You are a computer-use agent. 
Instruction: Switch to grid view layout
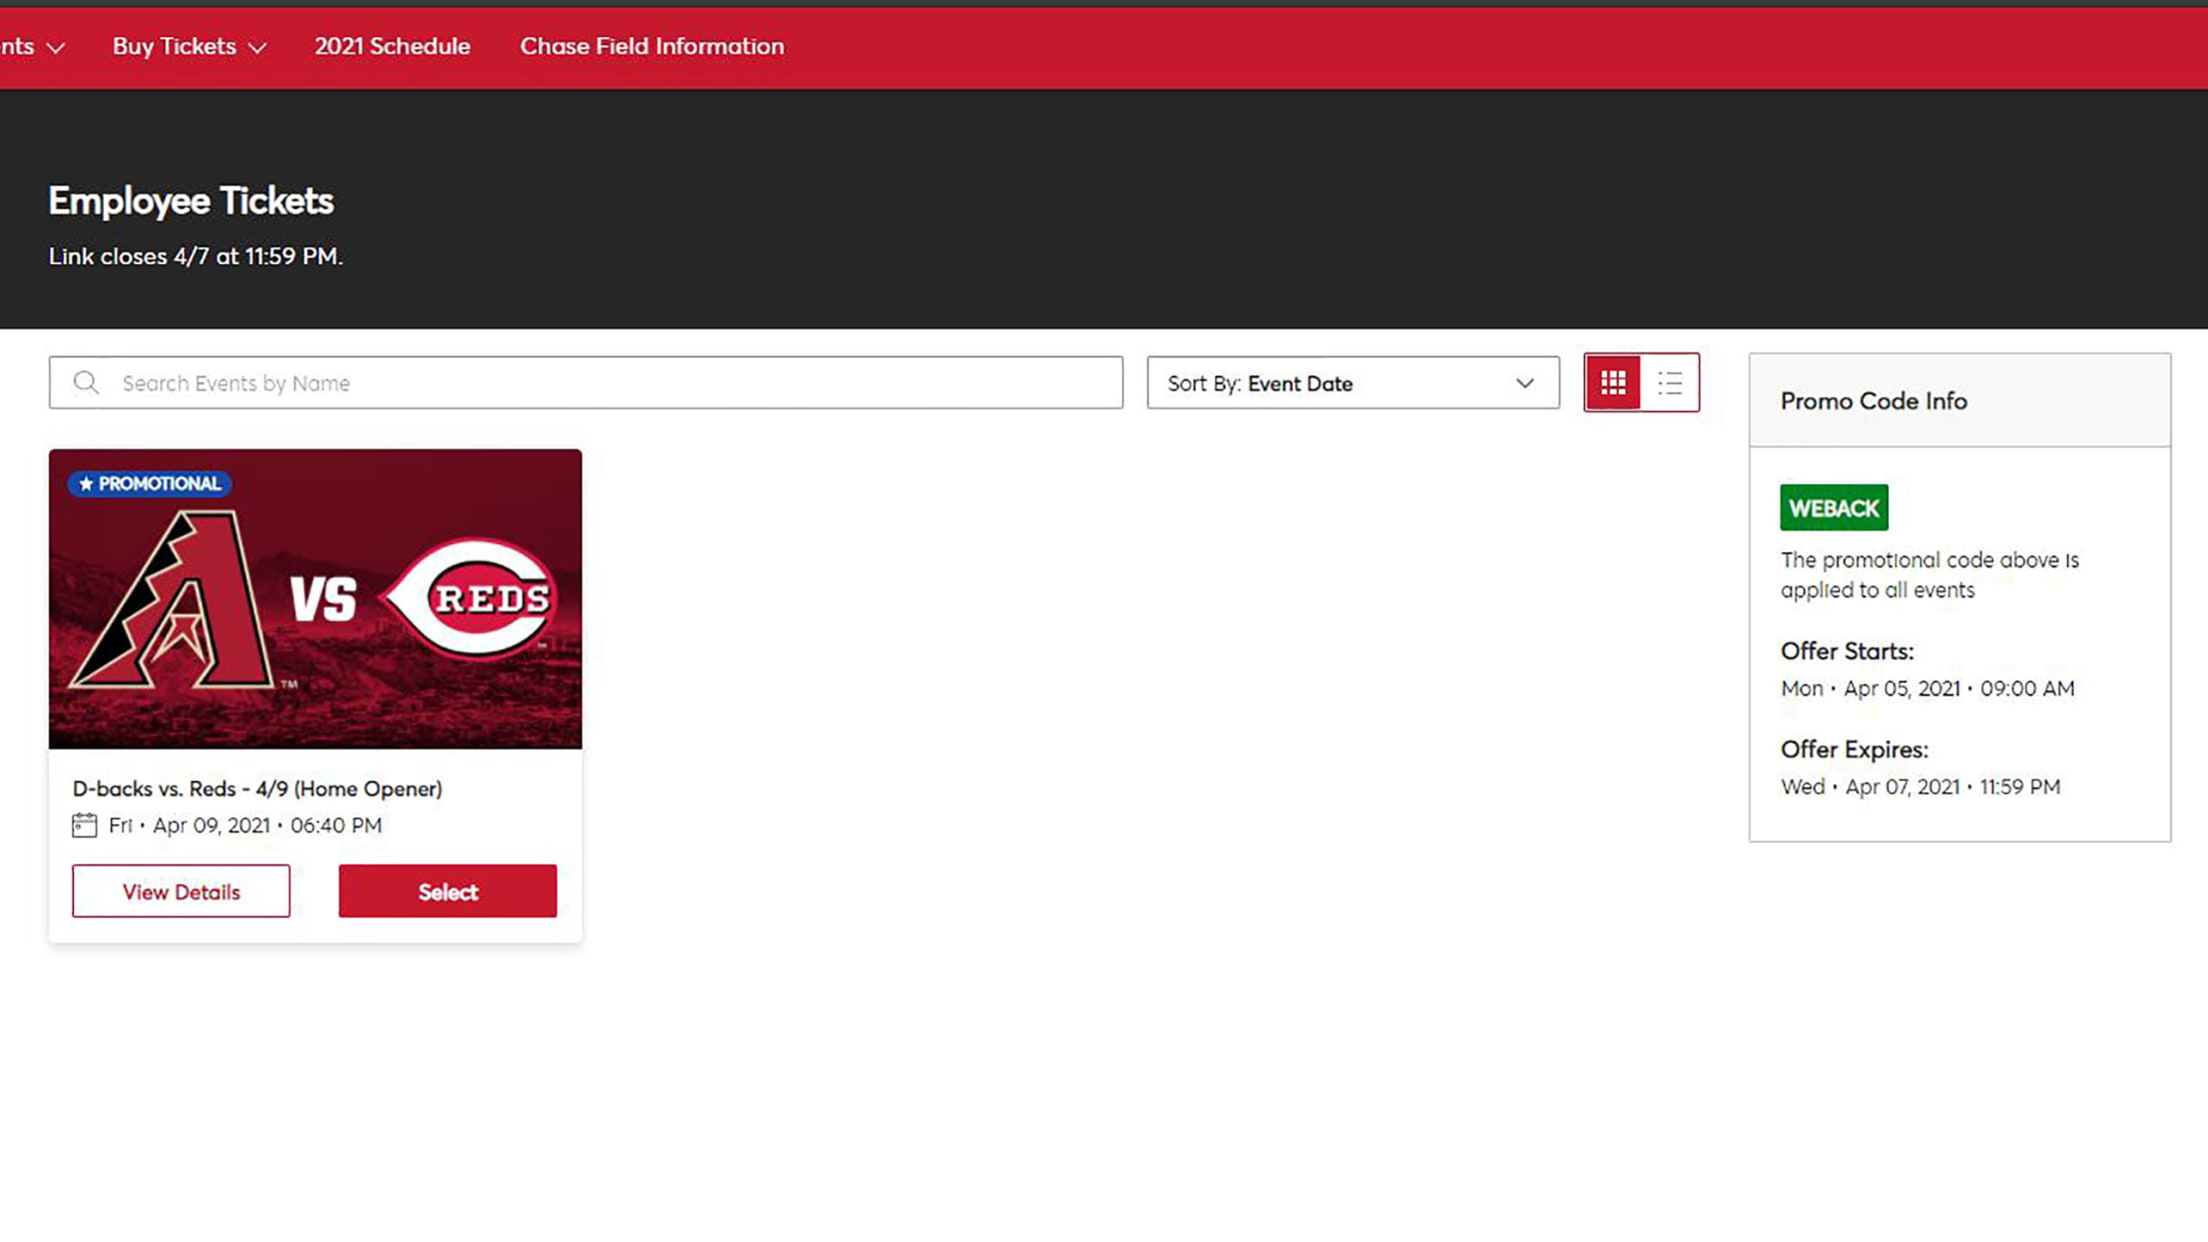tap(1612, 382)
